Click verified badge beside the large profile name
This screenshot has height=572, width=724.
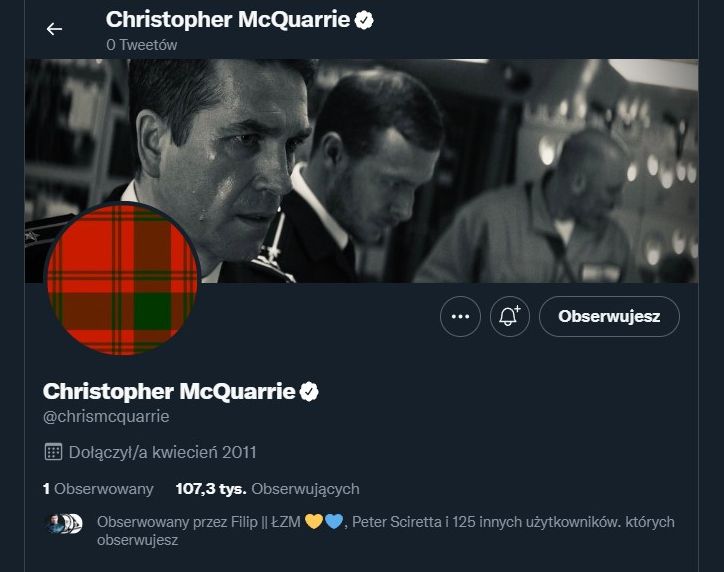click(x=309, y=390)
